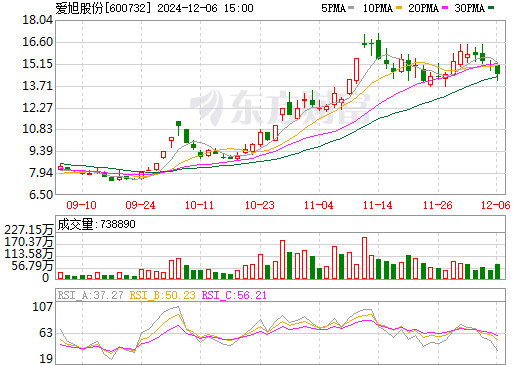Click the 成交量:738890 volume label
The image size is (520, 365).
pos(96,224)
